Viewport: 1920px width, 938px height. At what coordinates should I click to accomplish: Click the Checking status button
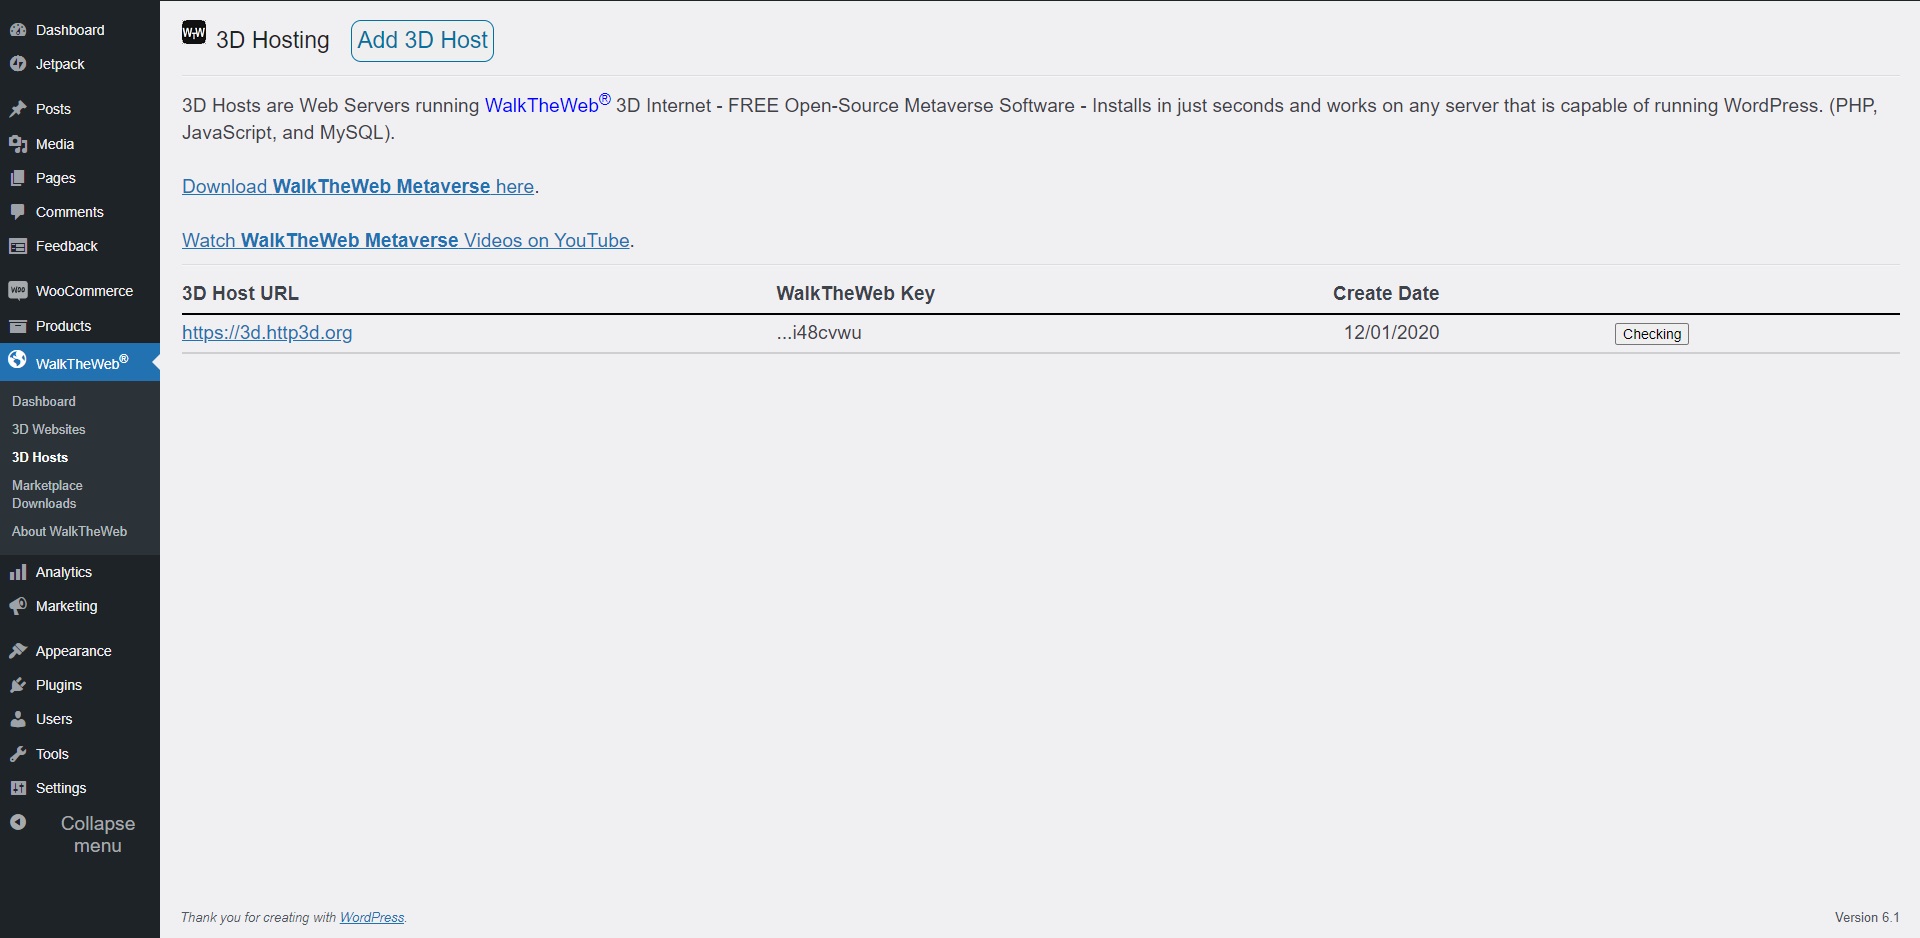[1652, 334]
